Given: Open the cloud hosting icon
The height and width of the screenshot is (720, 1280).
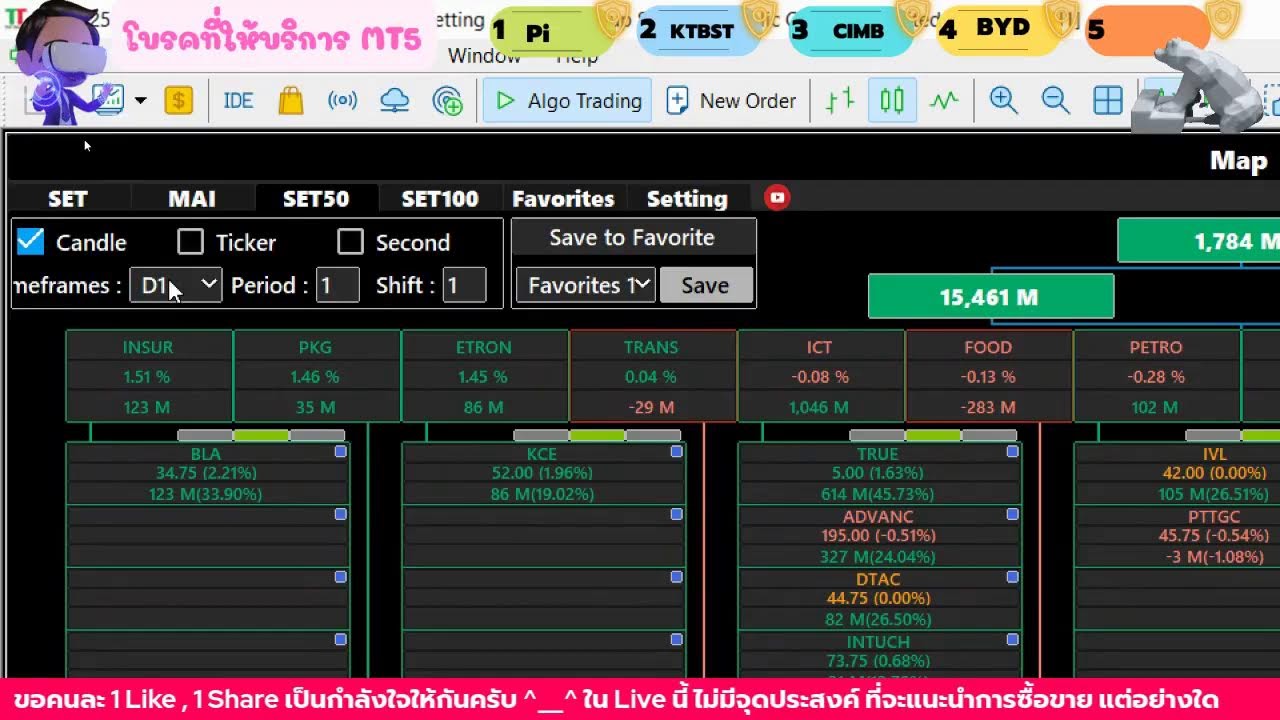Looking at the screenshot, I should tap(395, 100).
